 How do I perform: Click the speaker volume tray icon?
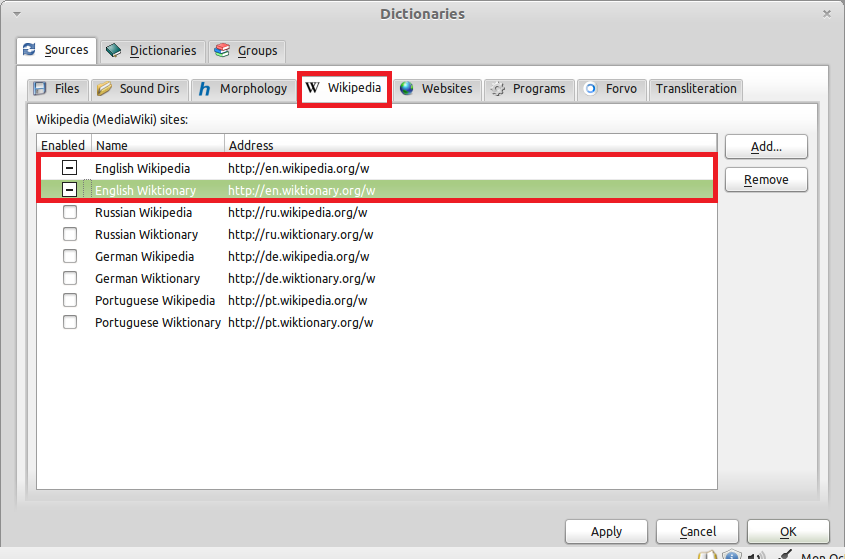[x=757, y=555]
